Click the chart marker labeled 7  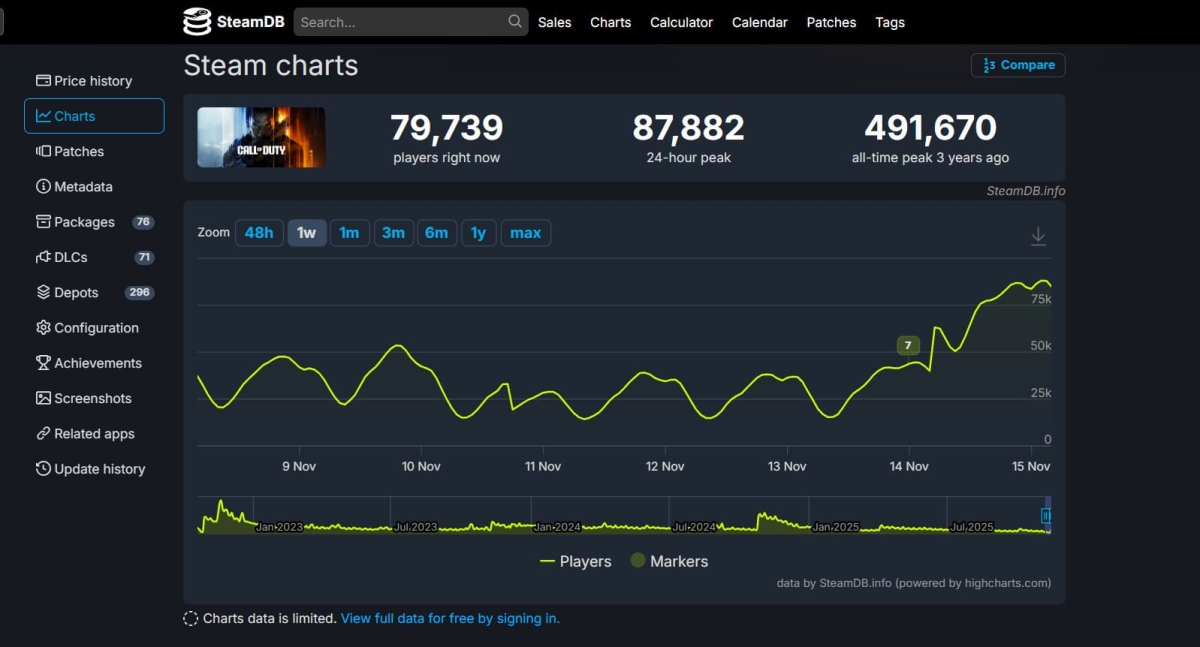click(908, 346)
